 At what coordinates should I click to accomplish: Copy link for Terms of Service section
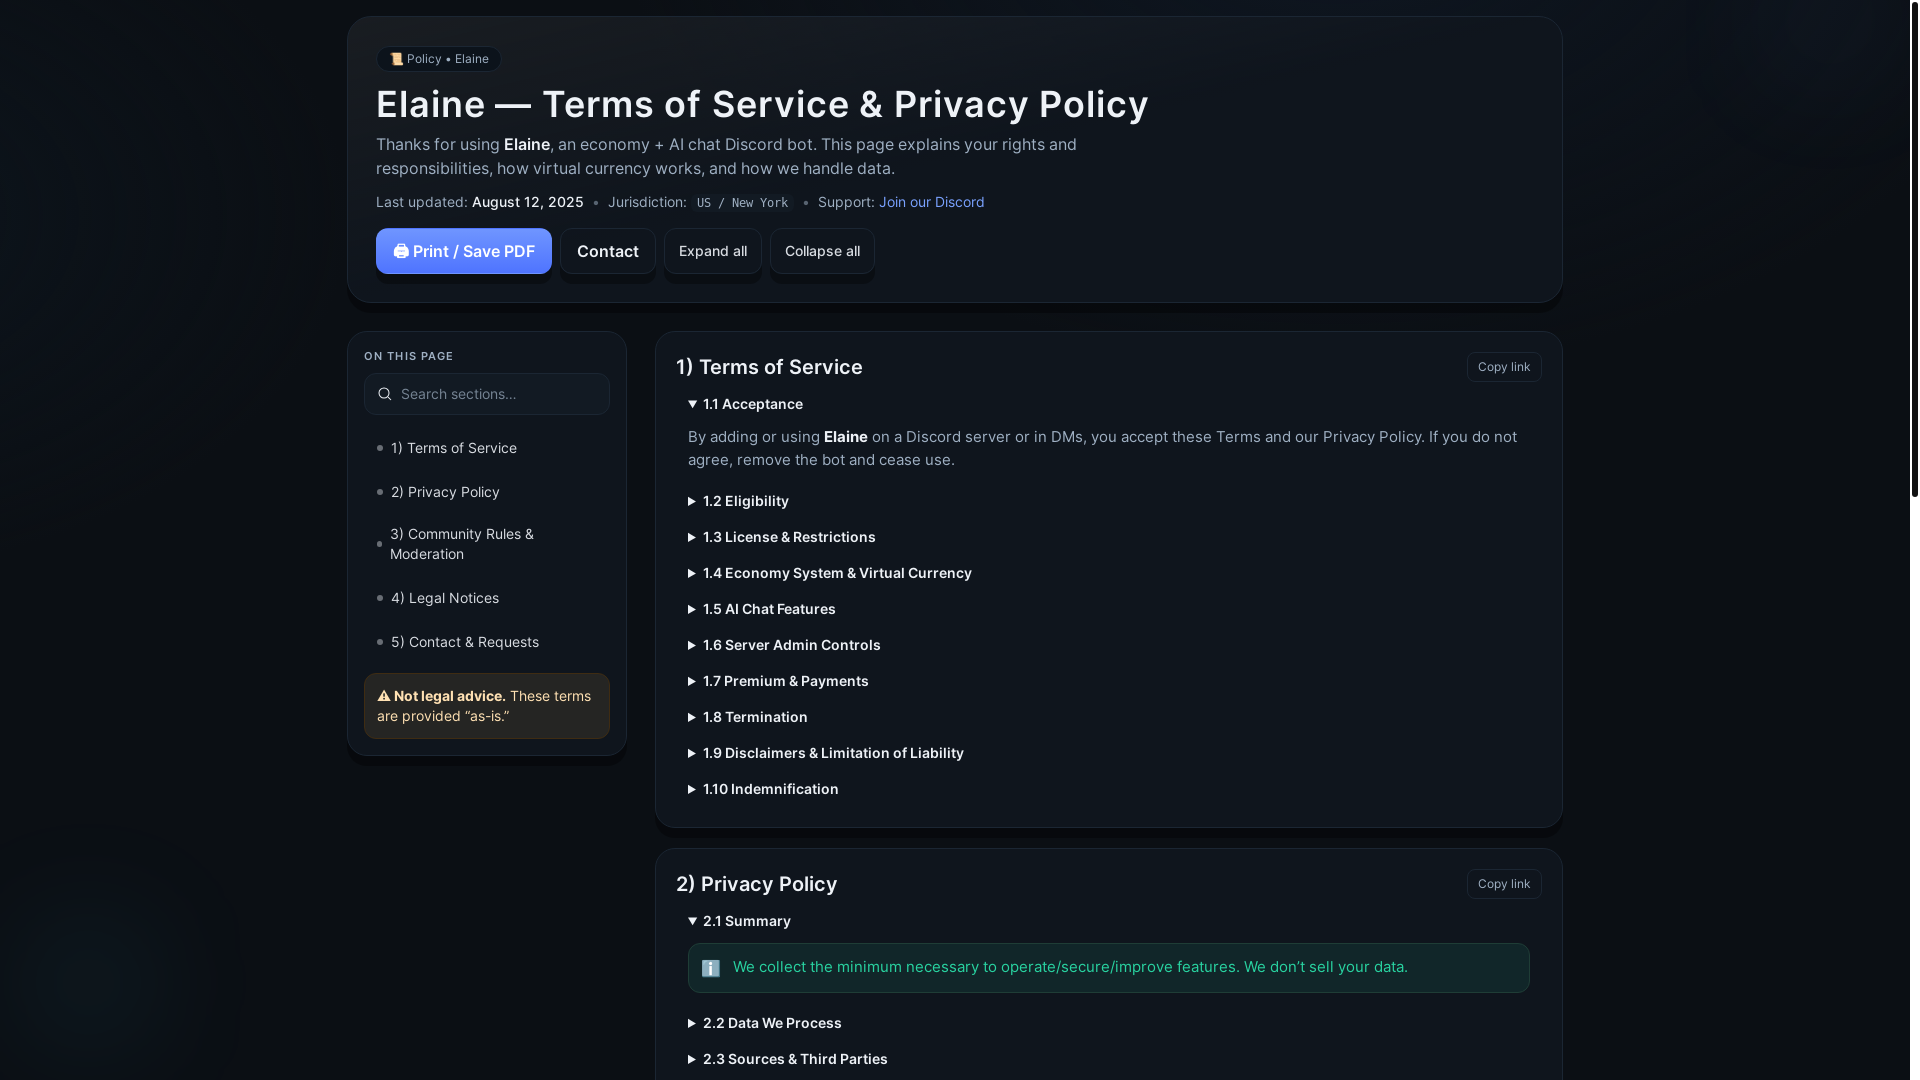tap(1503, 367)
